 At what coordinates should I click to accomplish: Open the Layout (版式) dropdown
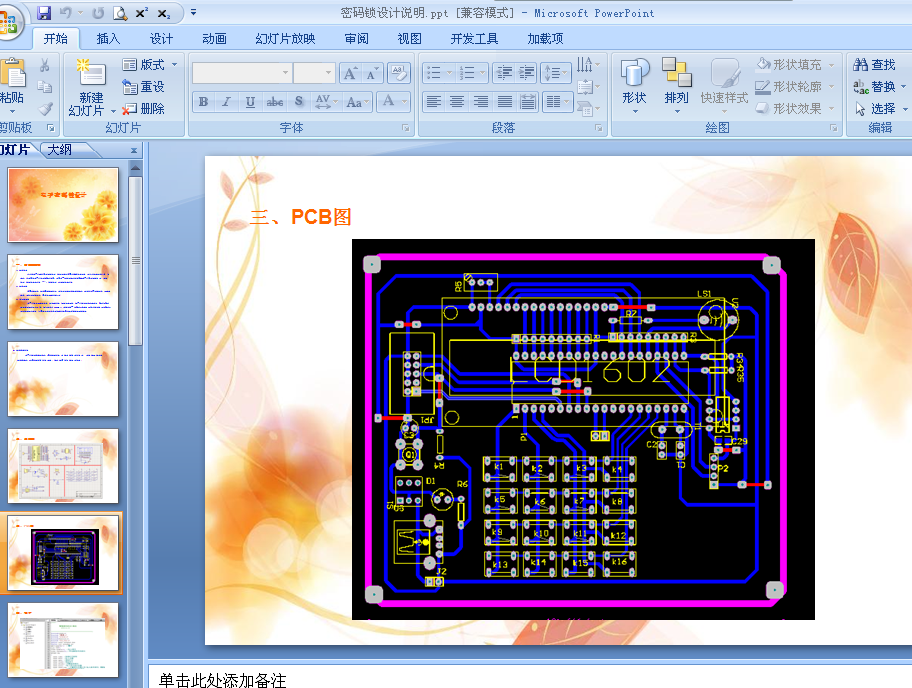[150, 65]
